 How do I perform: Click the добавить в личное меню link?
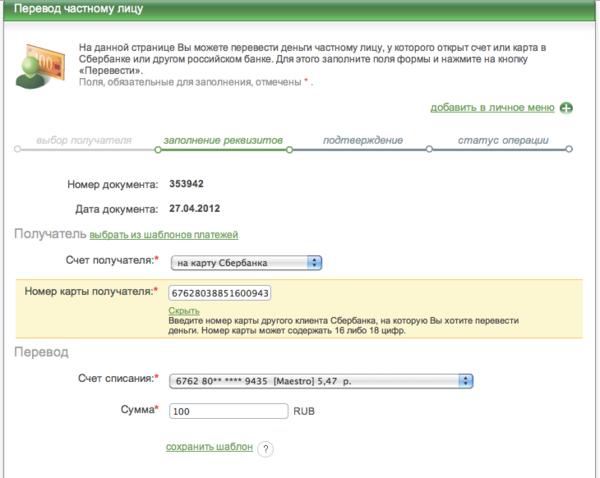(492, 107)
